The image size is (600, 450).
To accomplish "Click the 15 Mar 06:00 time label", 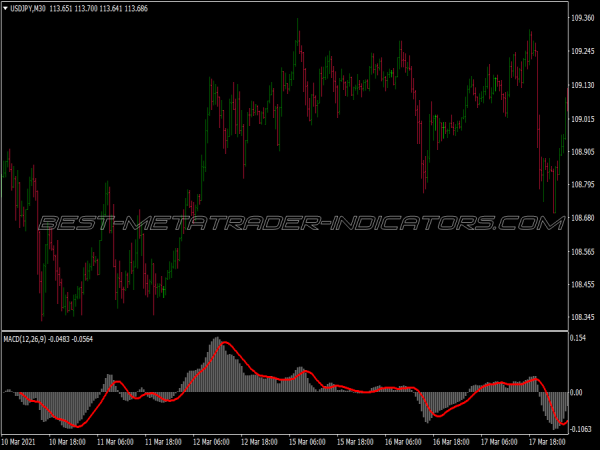I will tap(307, 442).
